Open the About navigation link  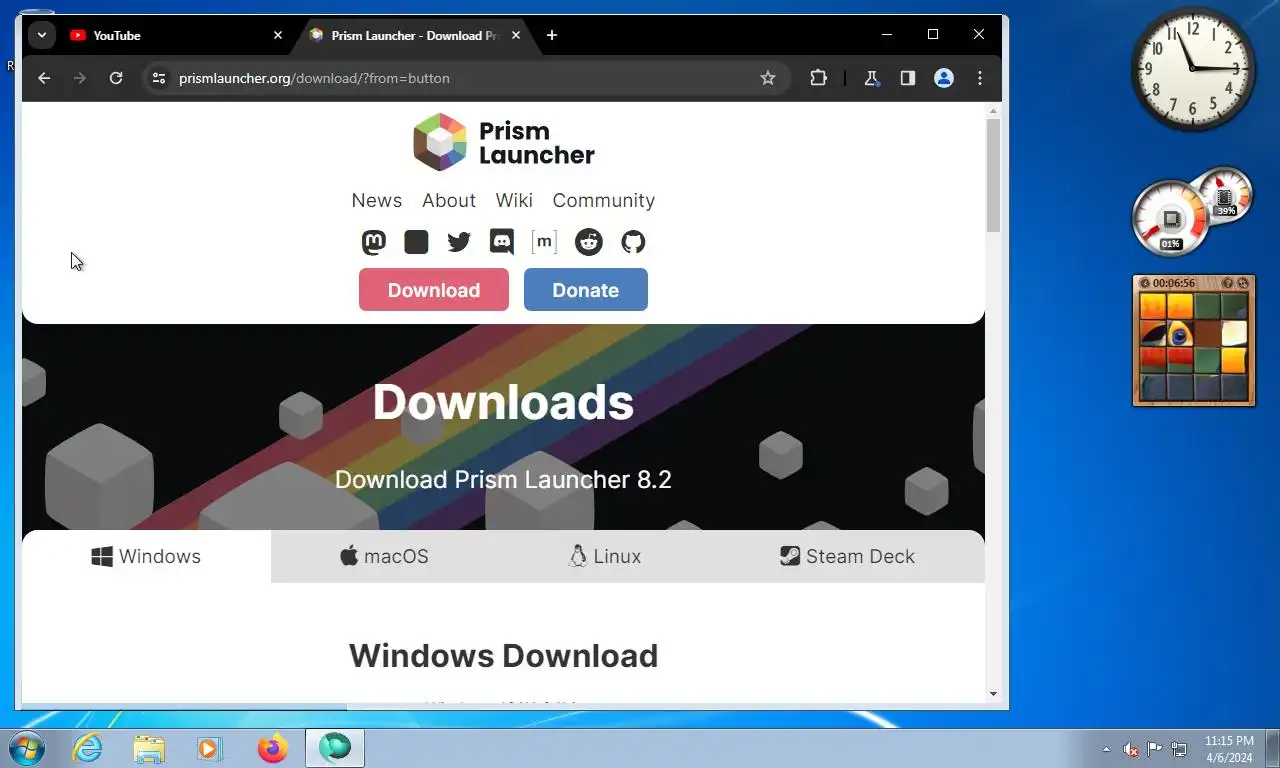(449, 200)
